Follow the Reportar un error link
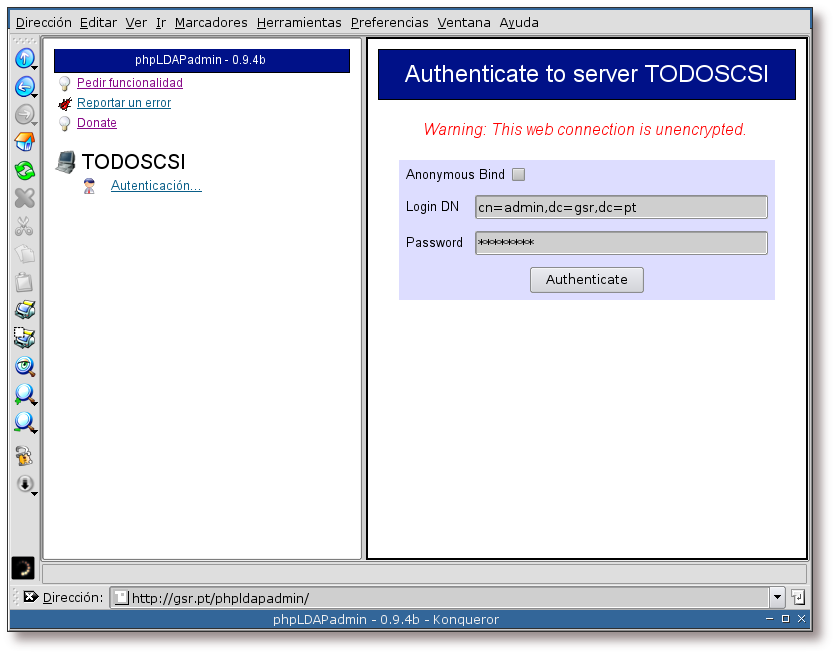Viewport: 836px width, 655px height. (x=124, y=103)
